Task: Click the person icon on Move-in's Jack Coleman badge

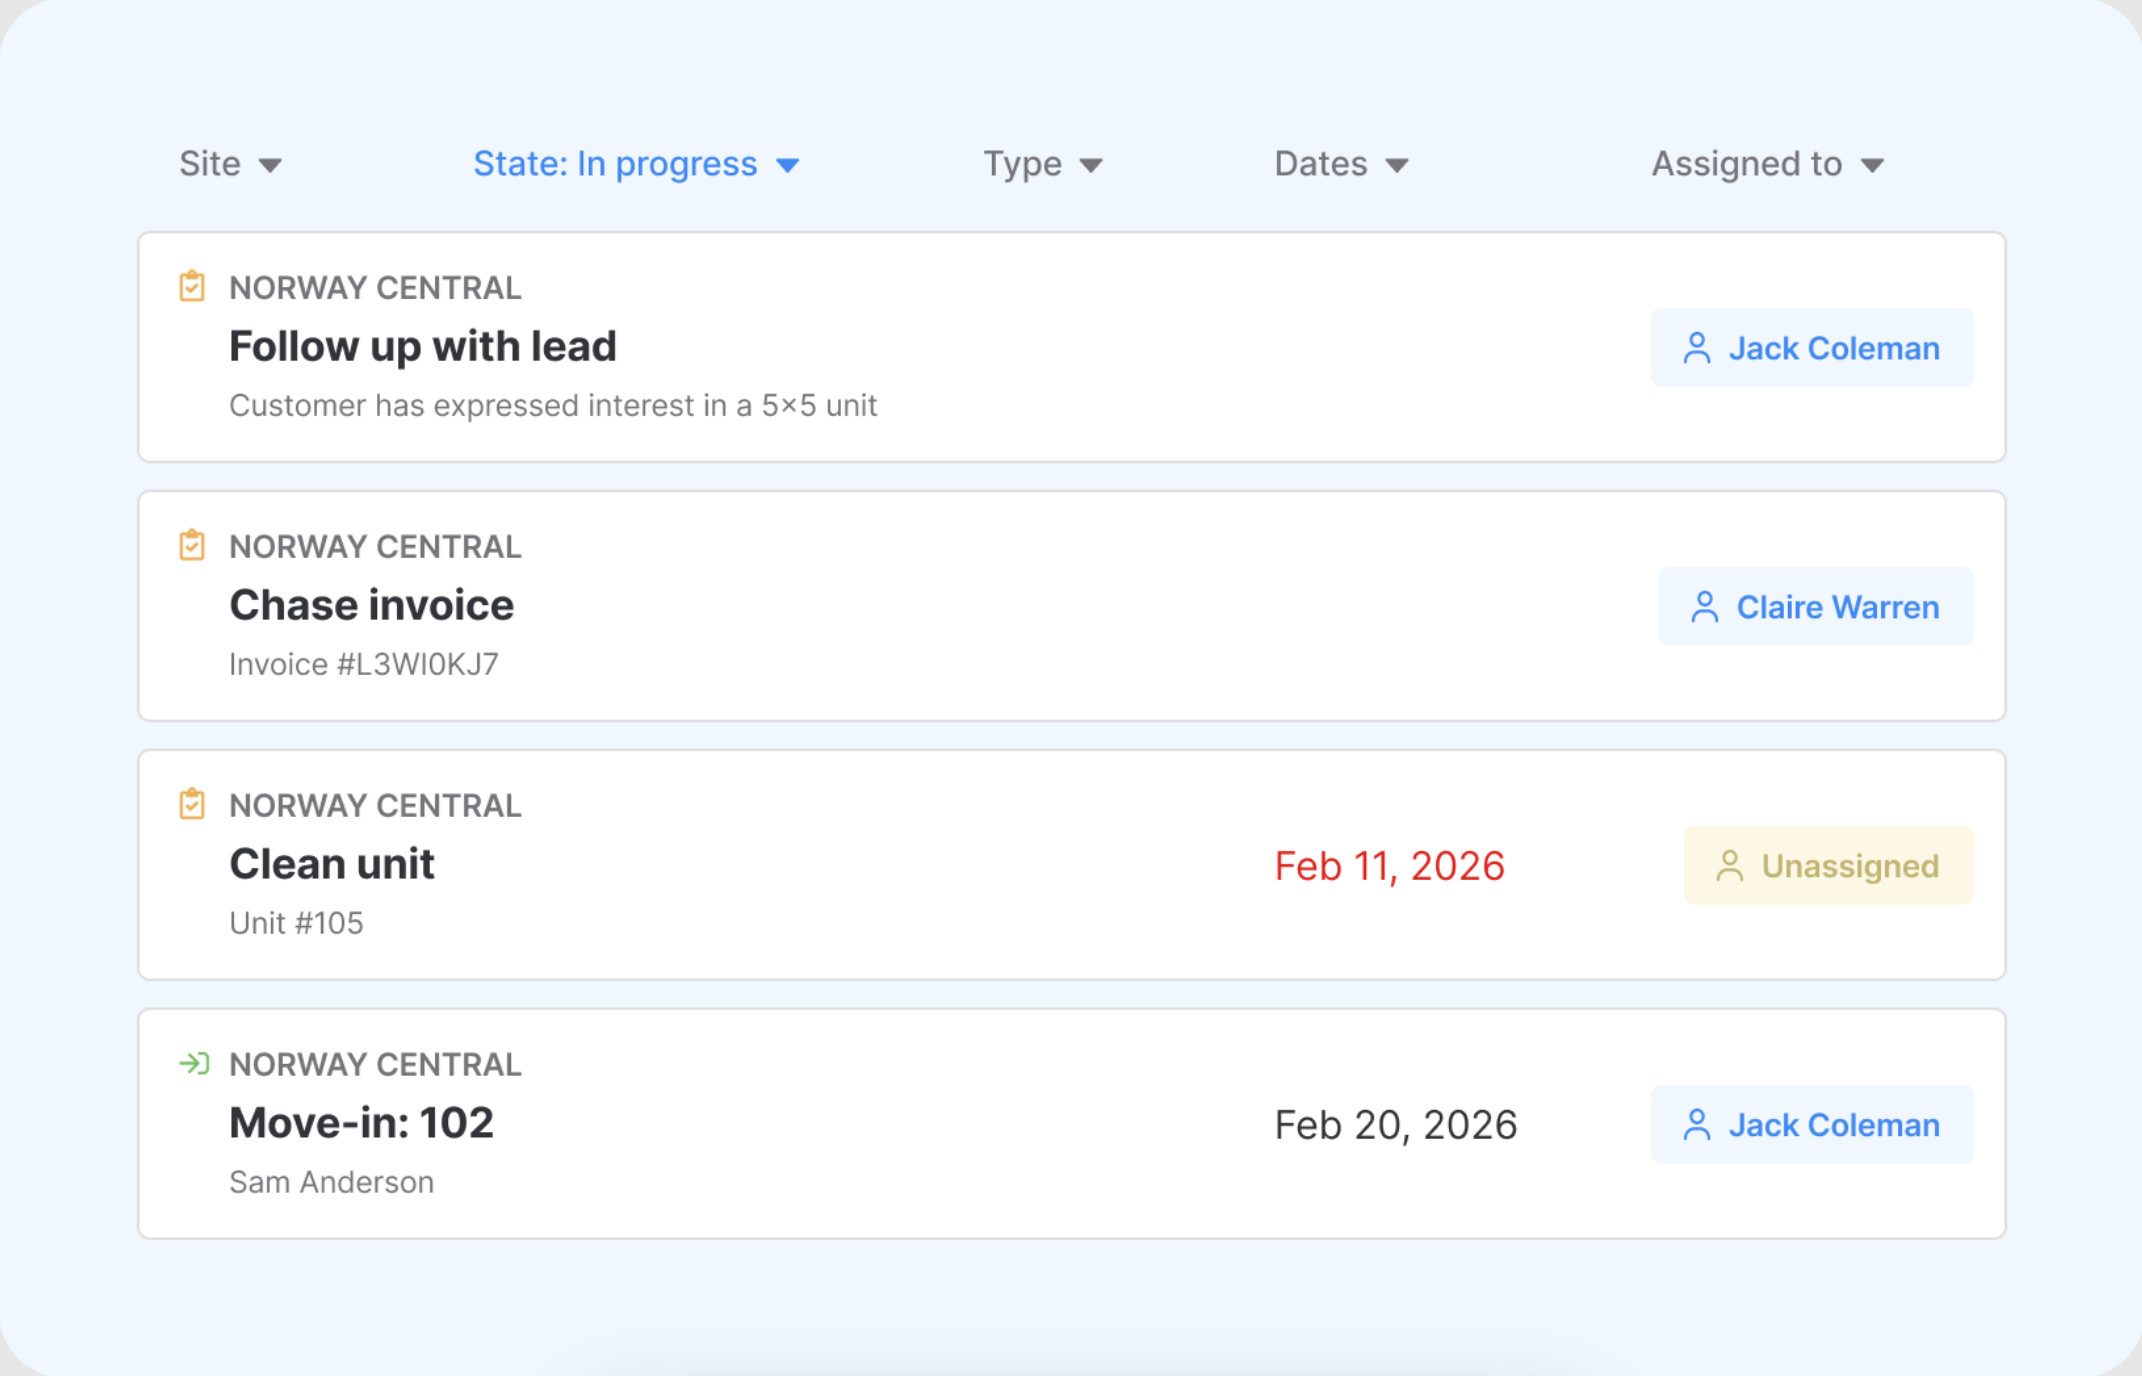Action: (1697, 1124)
